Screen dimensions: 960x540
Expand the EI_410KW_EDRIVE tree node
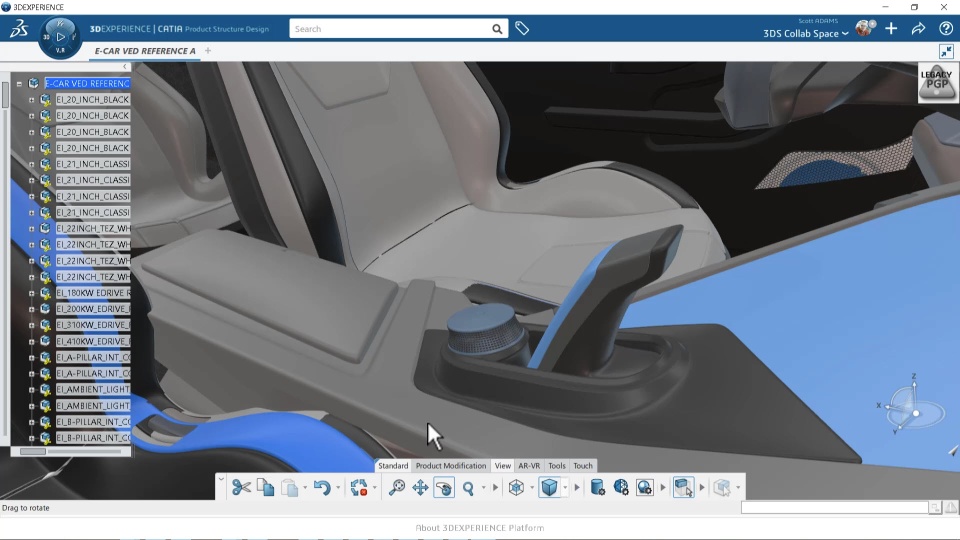31,342
